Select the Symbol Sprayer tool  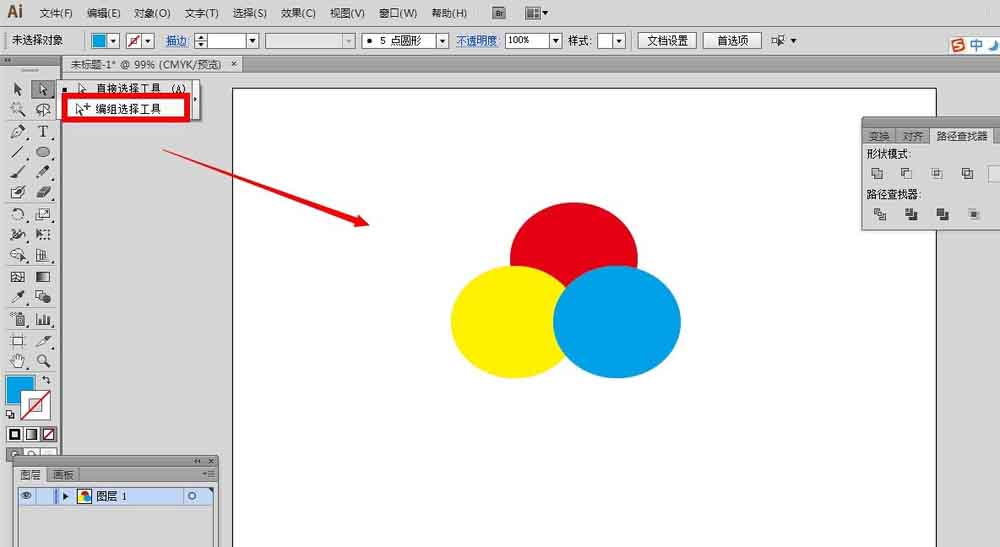pyautogui.click(x=18, y=319)
